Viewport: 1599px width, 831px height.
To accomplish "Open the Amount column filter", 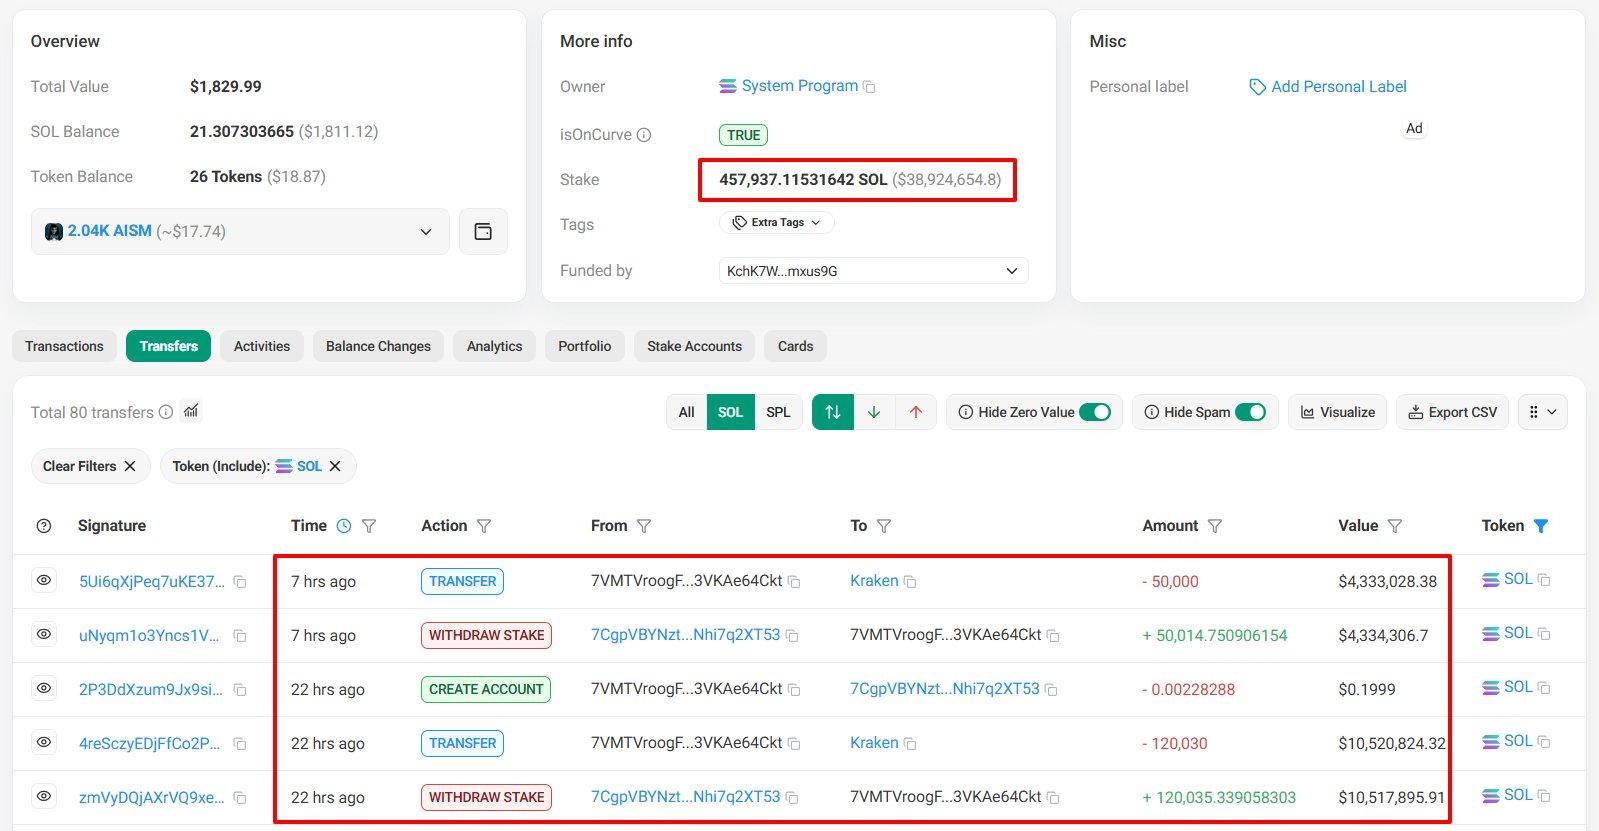I will pos(1215,526).
